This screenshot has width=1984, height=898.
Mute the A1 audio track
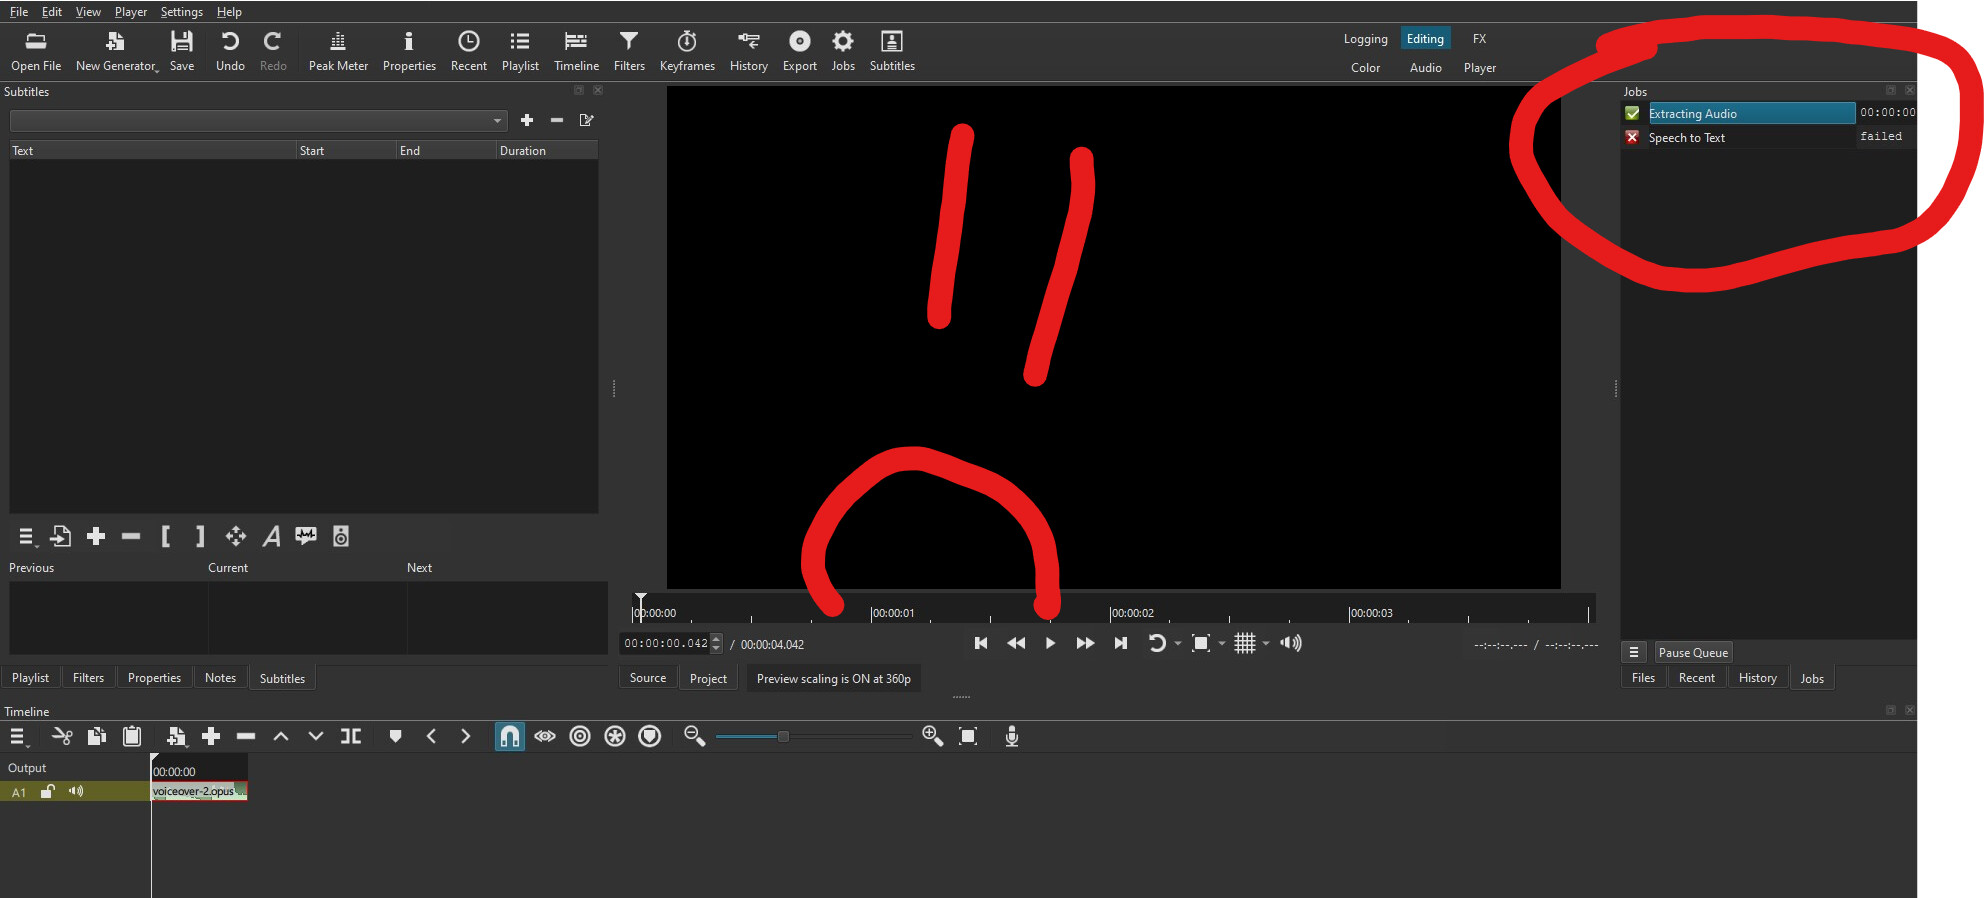tap(76, 792)
